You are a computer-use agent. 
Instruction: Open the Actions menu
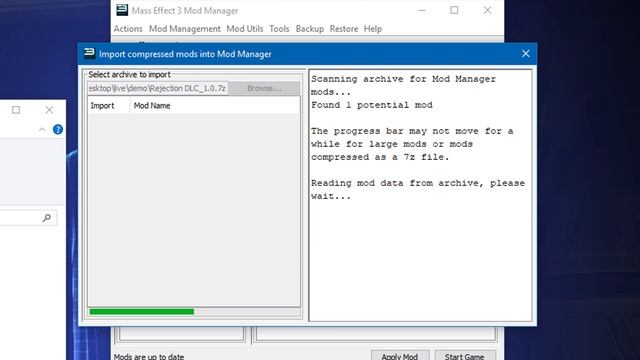[x=128, y=29]
